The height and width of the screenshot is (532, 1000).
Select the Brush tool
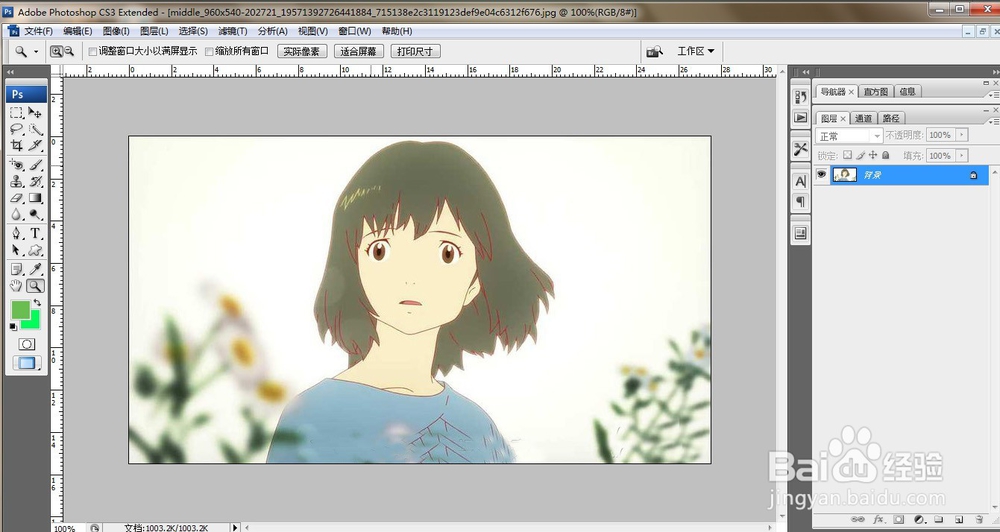[x=35, y=165]
